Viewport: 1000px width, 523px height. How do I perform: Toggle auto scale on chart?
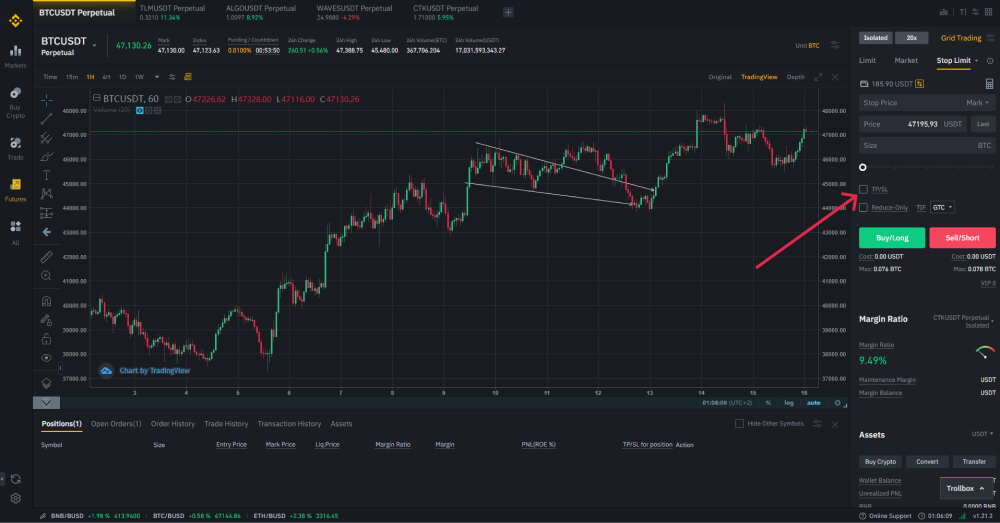click(x=814, y=403)
